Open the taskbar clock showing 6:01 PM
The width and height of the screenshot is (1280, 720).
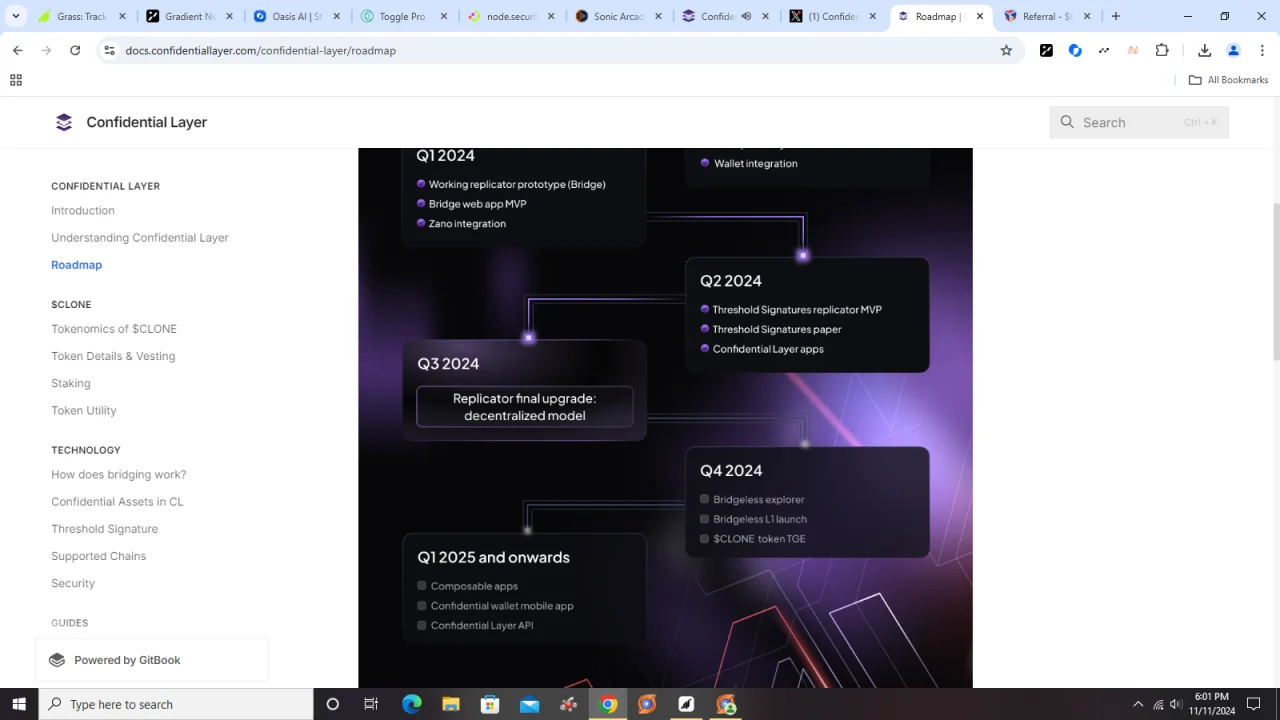tap(1211, 704)
